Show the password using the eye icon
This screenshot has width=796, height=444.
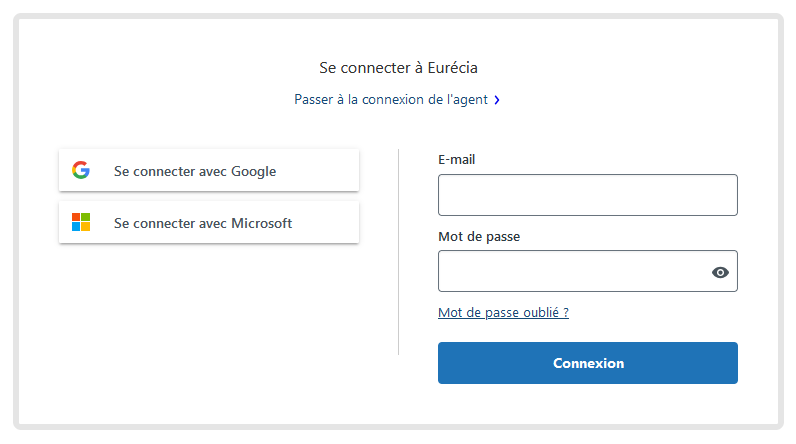click(x=720, y=272)
